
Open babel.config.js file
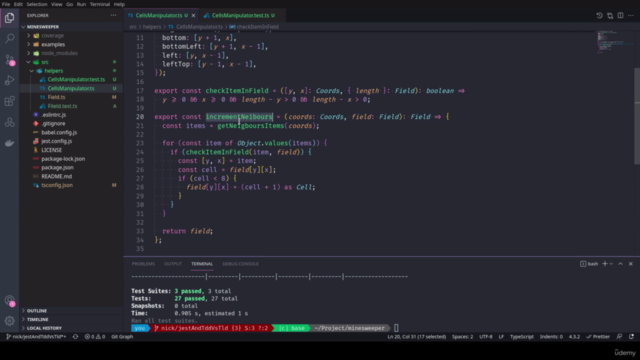coord(71,132)
